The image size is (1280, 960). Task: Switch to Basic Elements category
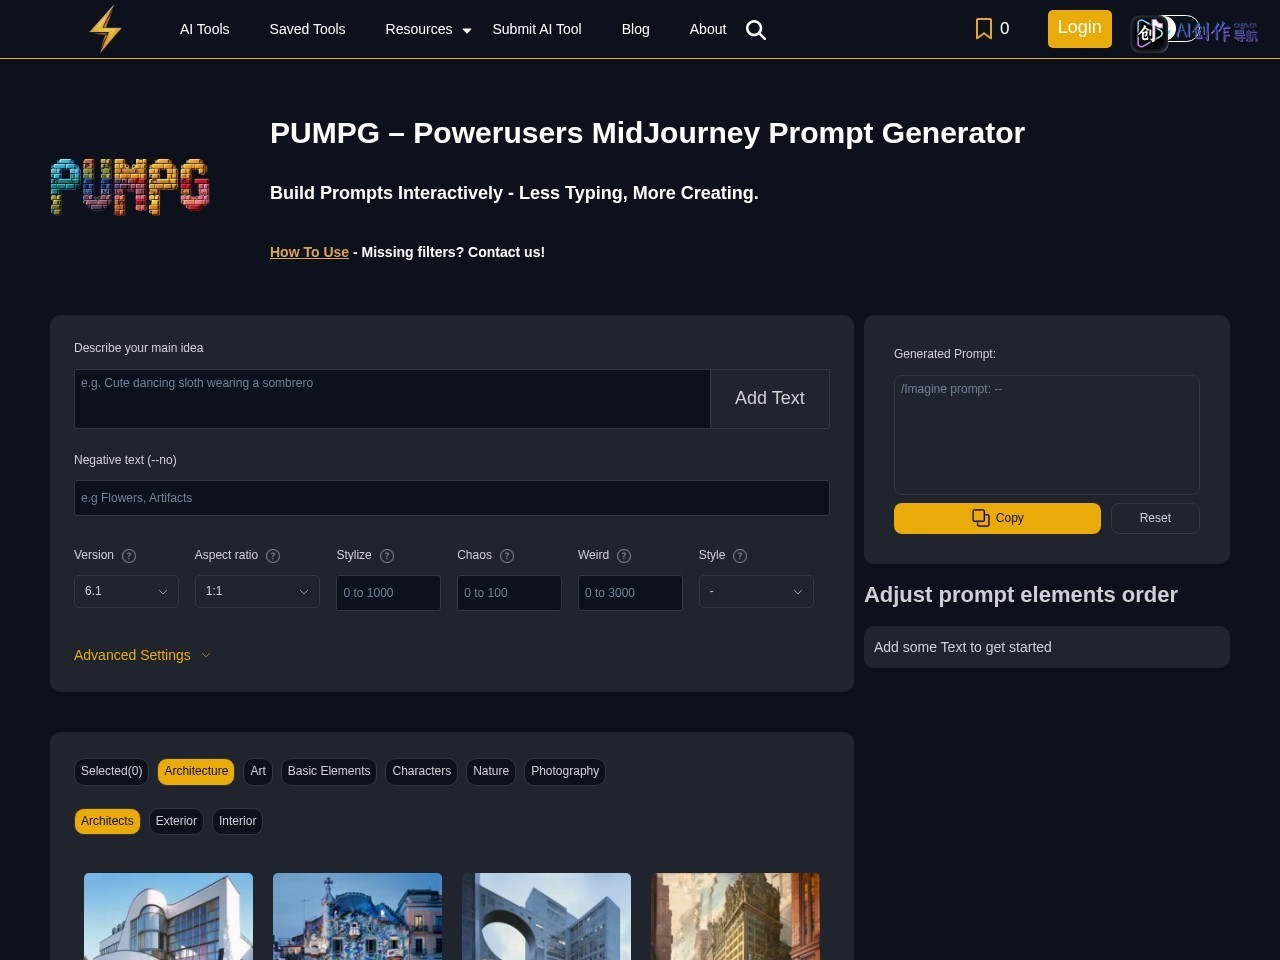click(329, 771)
